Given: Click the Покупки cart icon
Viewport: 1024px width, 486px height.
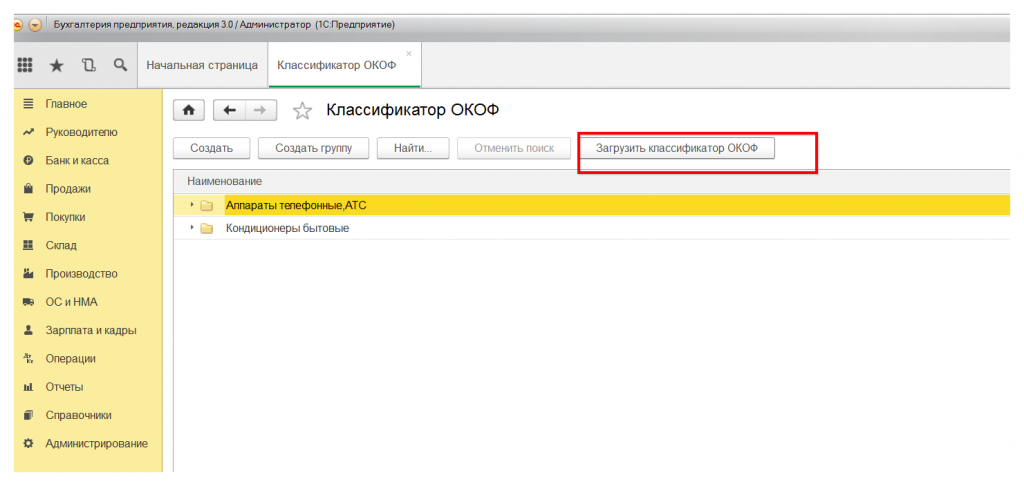Looking at the screenshot, I should point(28,218).
